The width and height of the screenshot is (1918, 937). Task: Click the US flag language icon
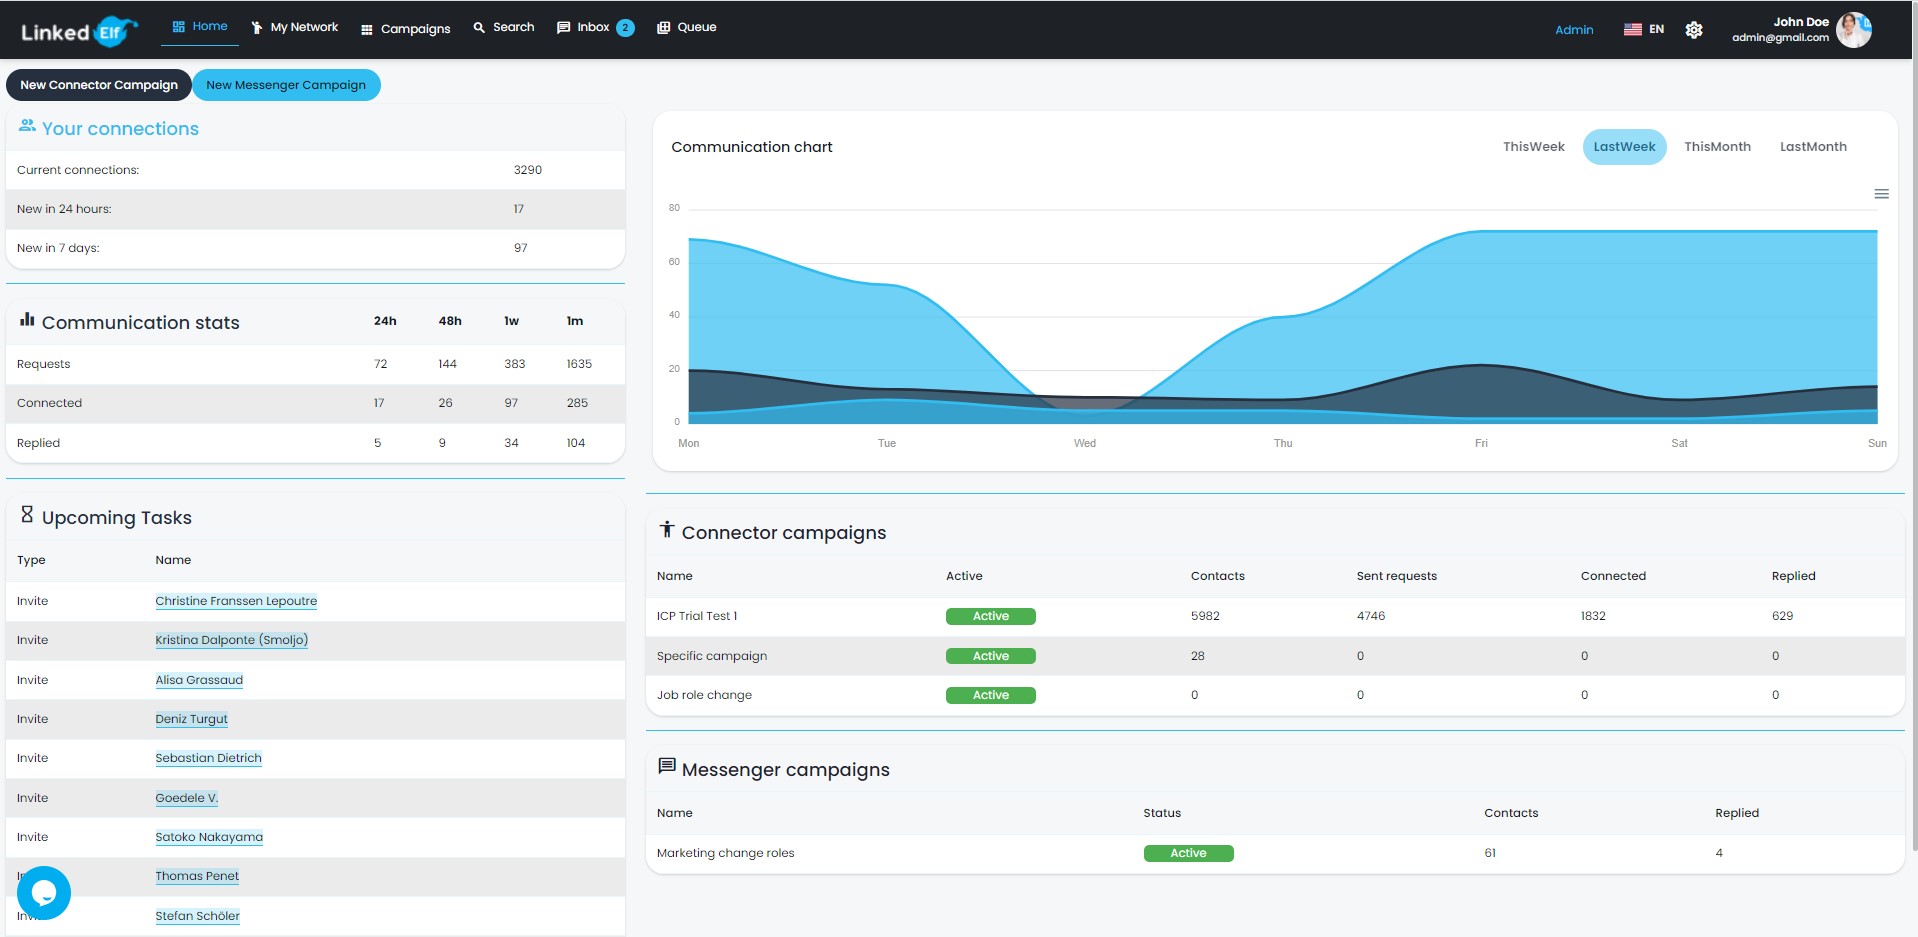[1632, 29]
